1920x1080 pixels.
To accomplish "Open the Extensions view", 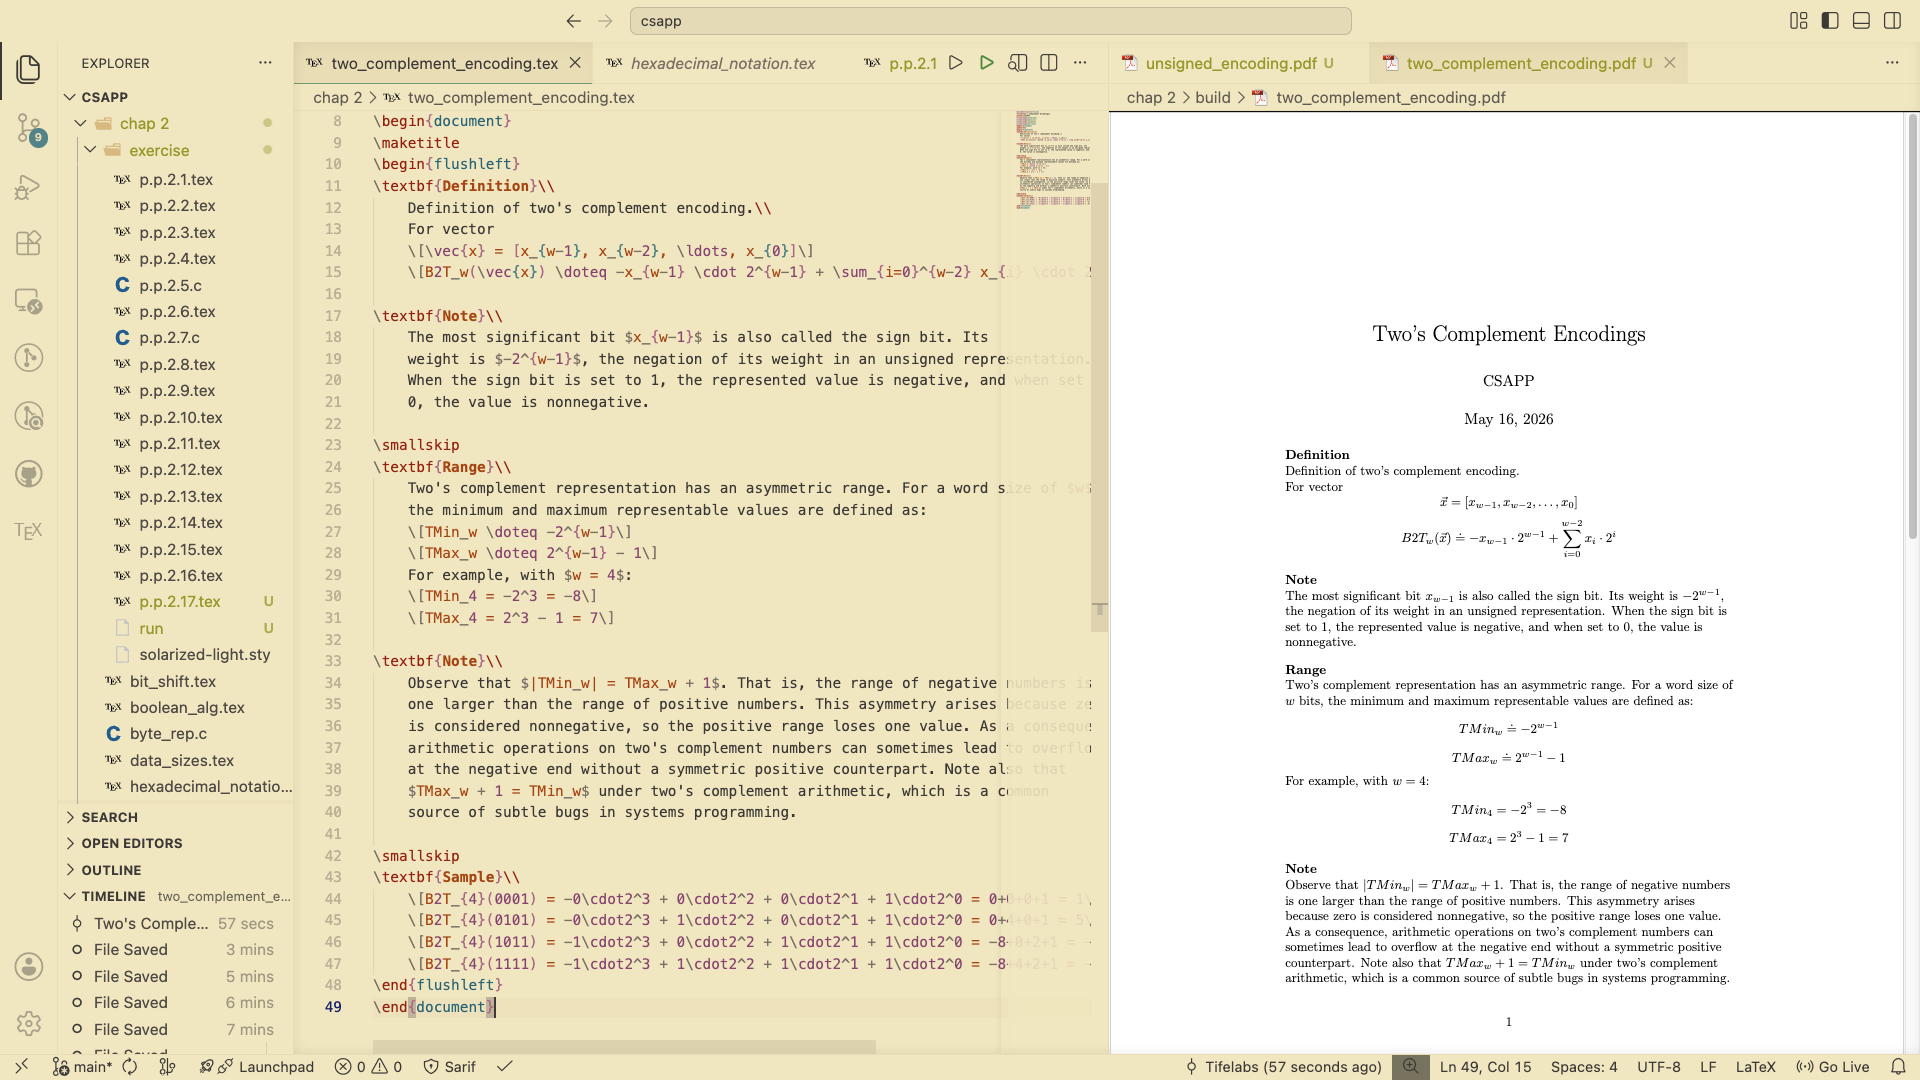I will pyautogui.click(x=28, y=243).
